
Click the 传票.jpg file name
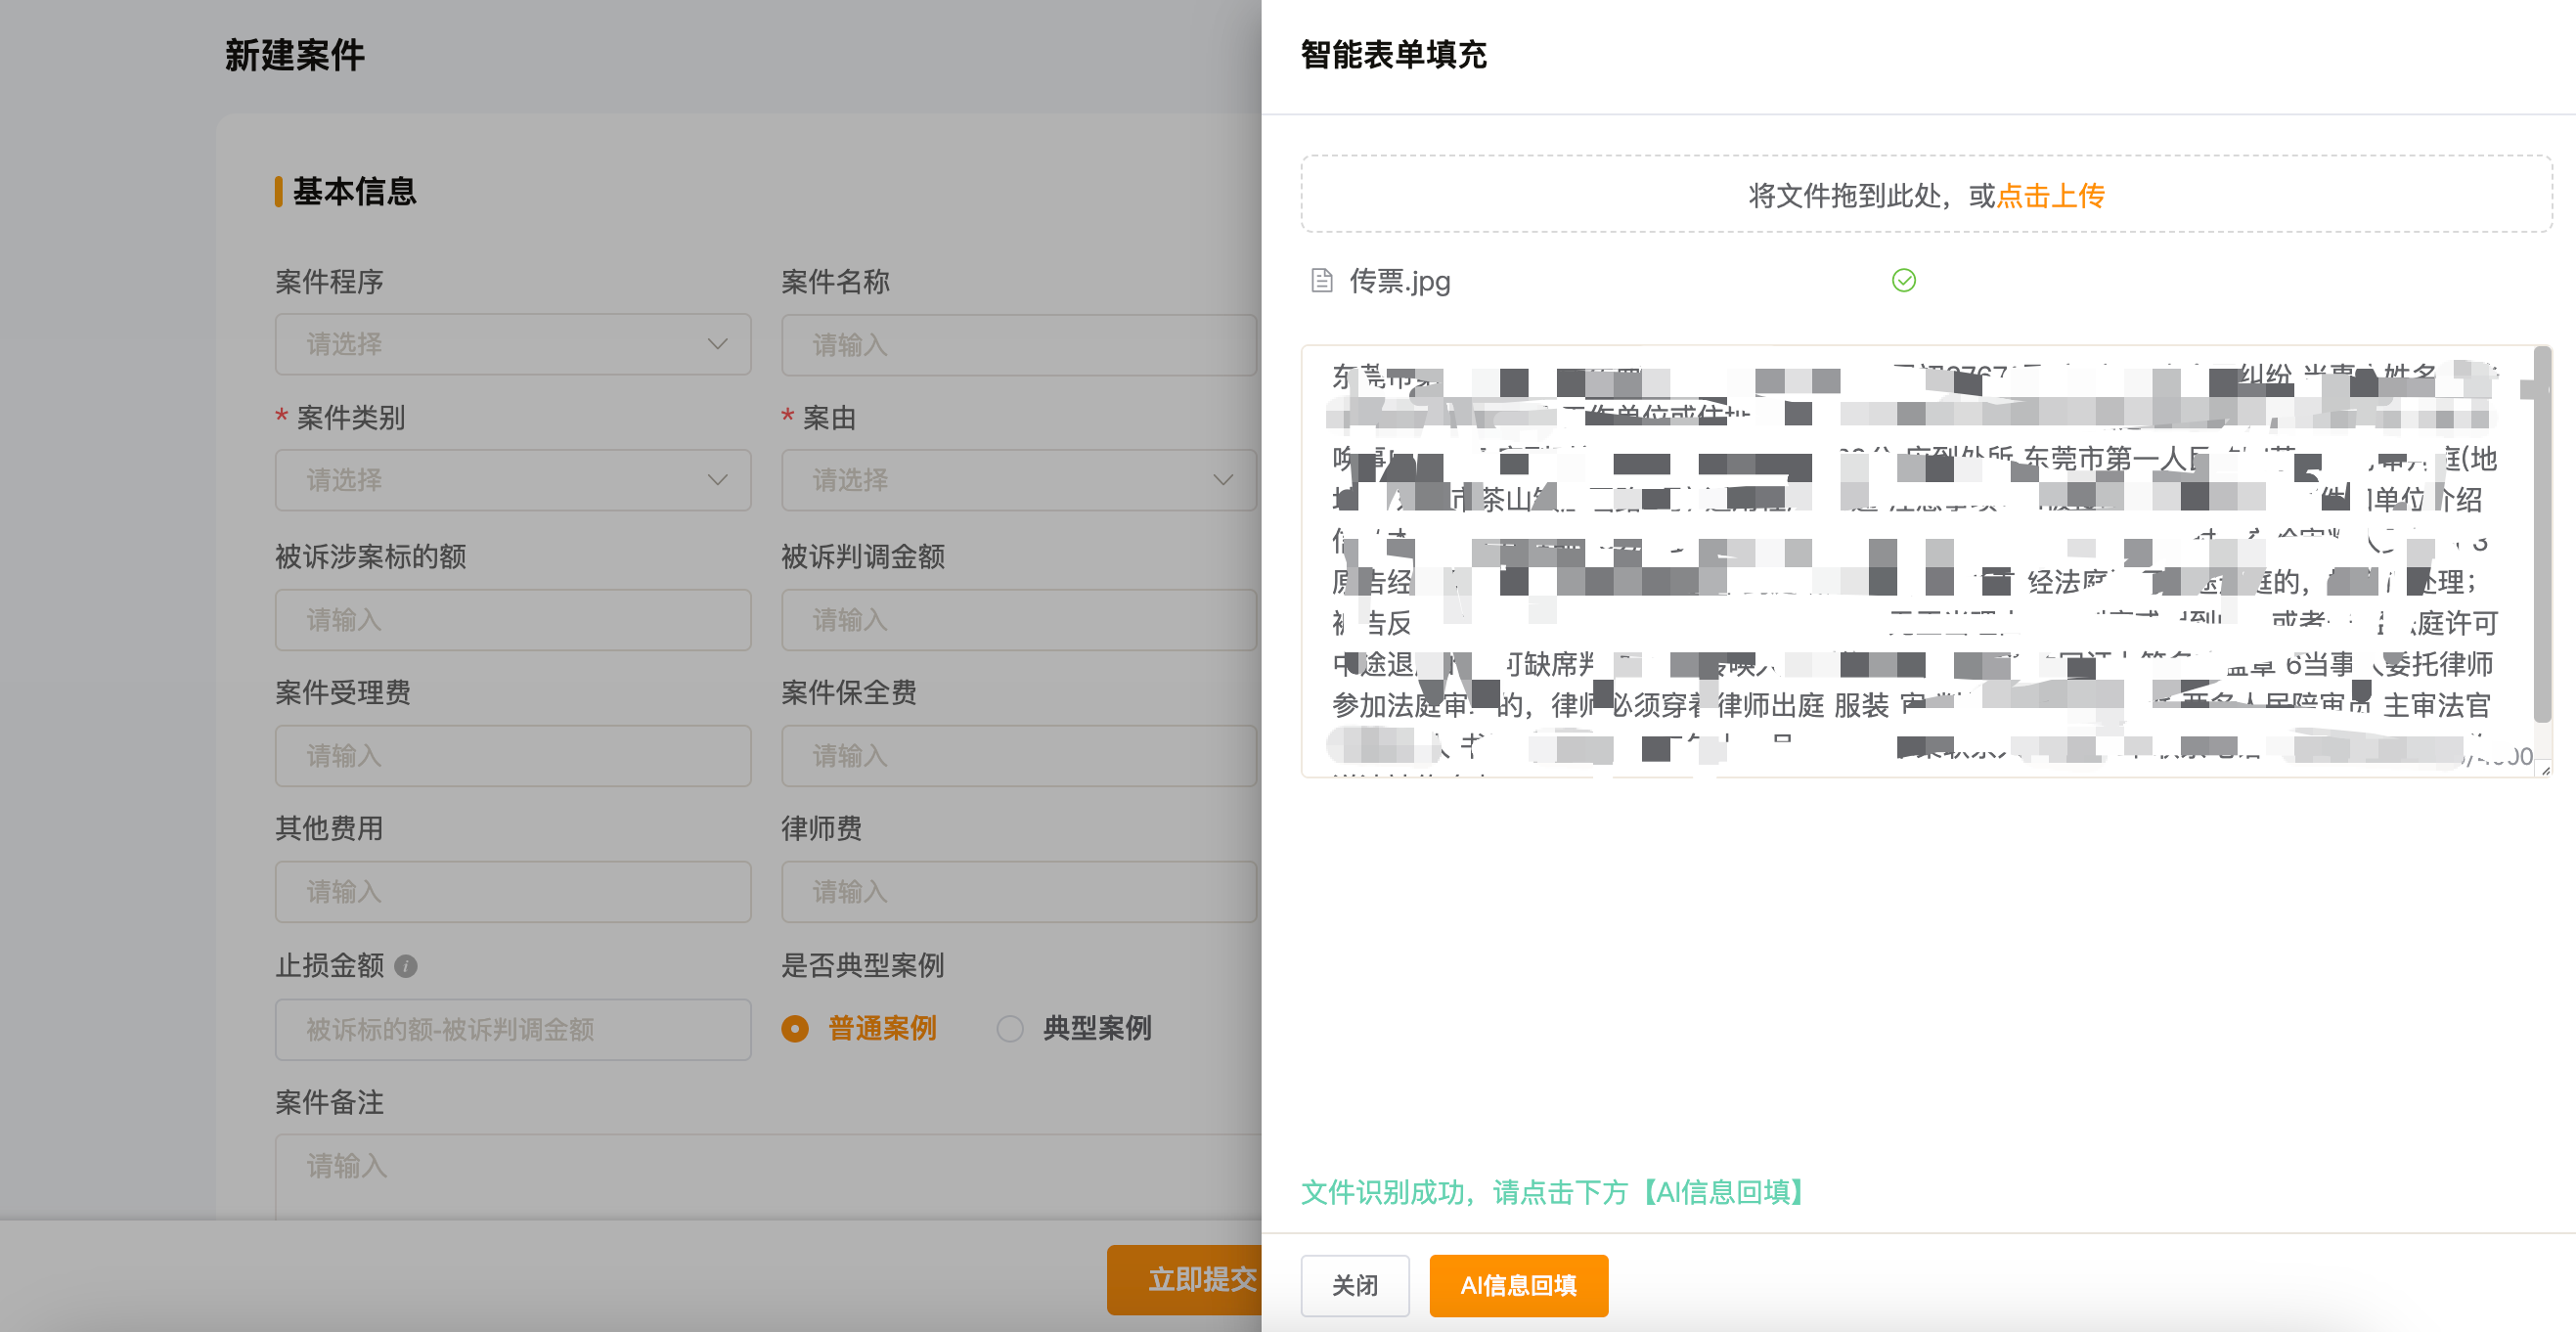coord(1400,283)
